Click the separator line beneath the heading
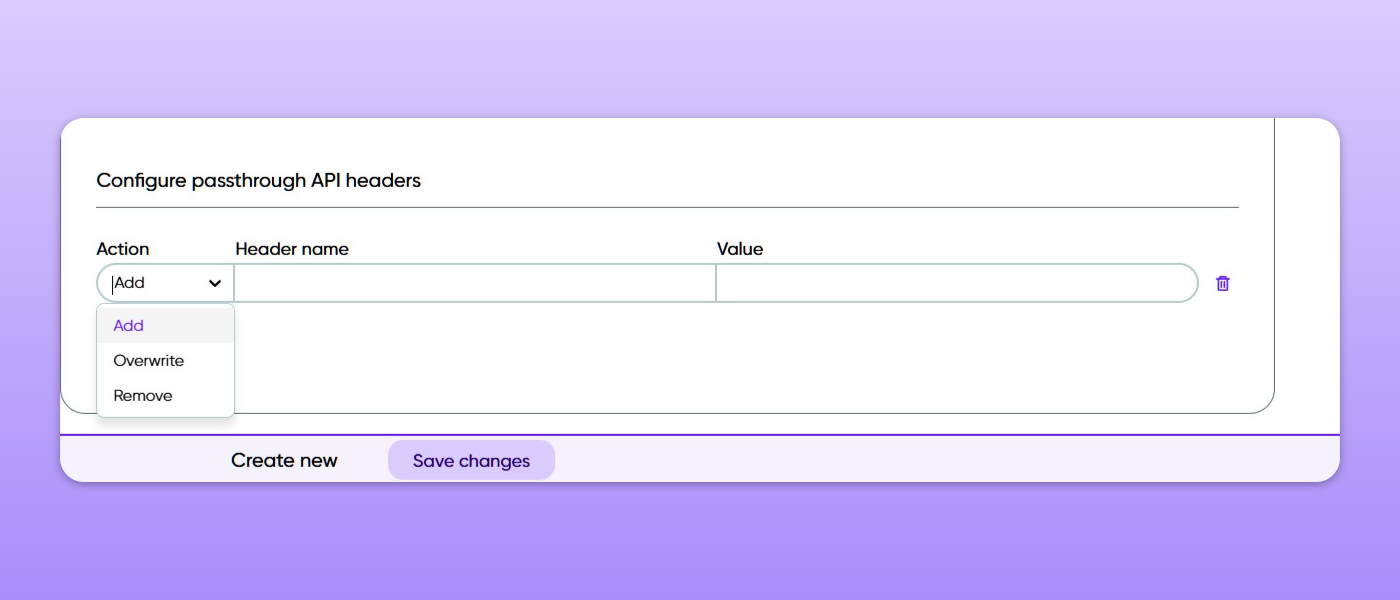 (667, 207)
